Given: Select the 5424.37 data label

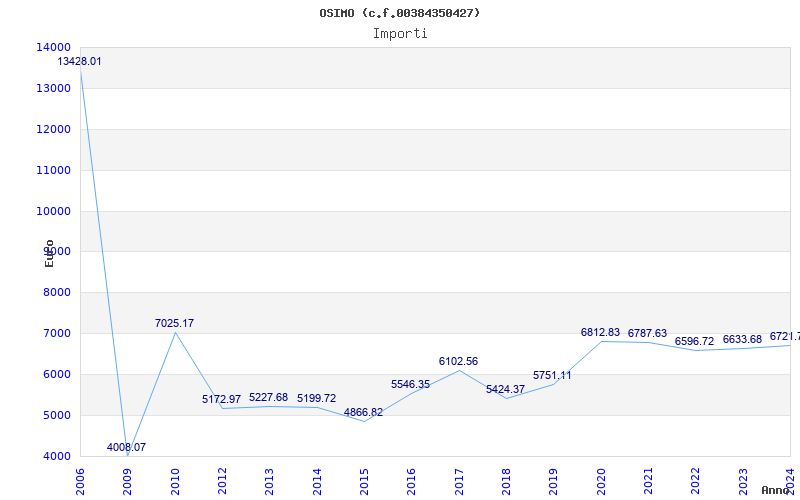Looking at the screenshot, I should [x=505, y=389].
